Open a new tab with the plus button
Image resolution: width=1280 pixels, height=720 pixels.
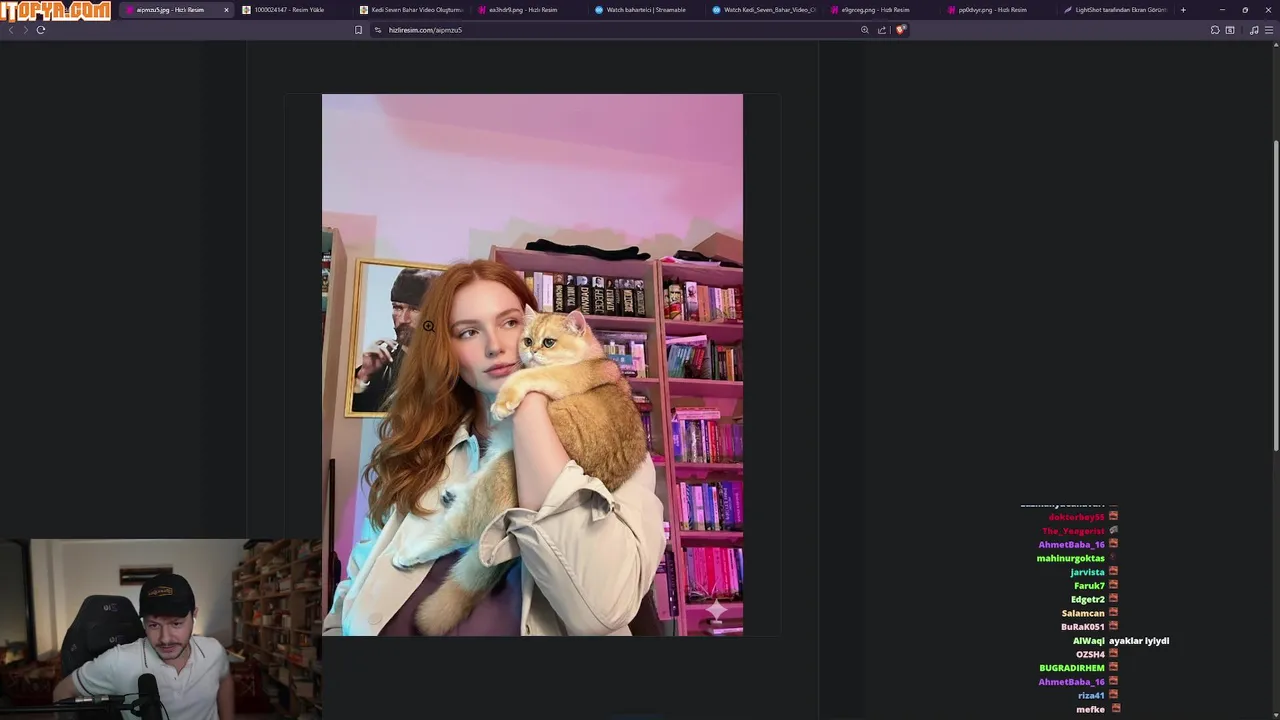click(1183, 10)
